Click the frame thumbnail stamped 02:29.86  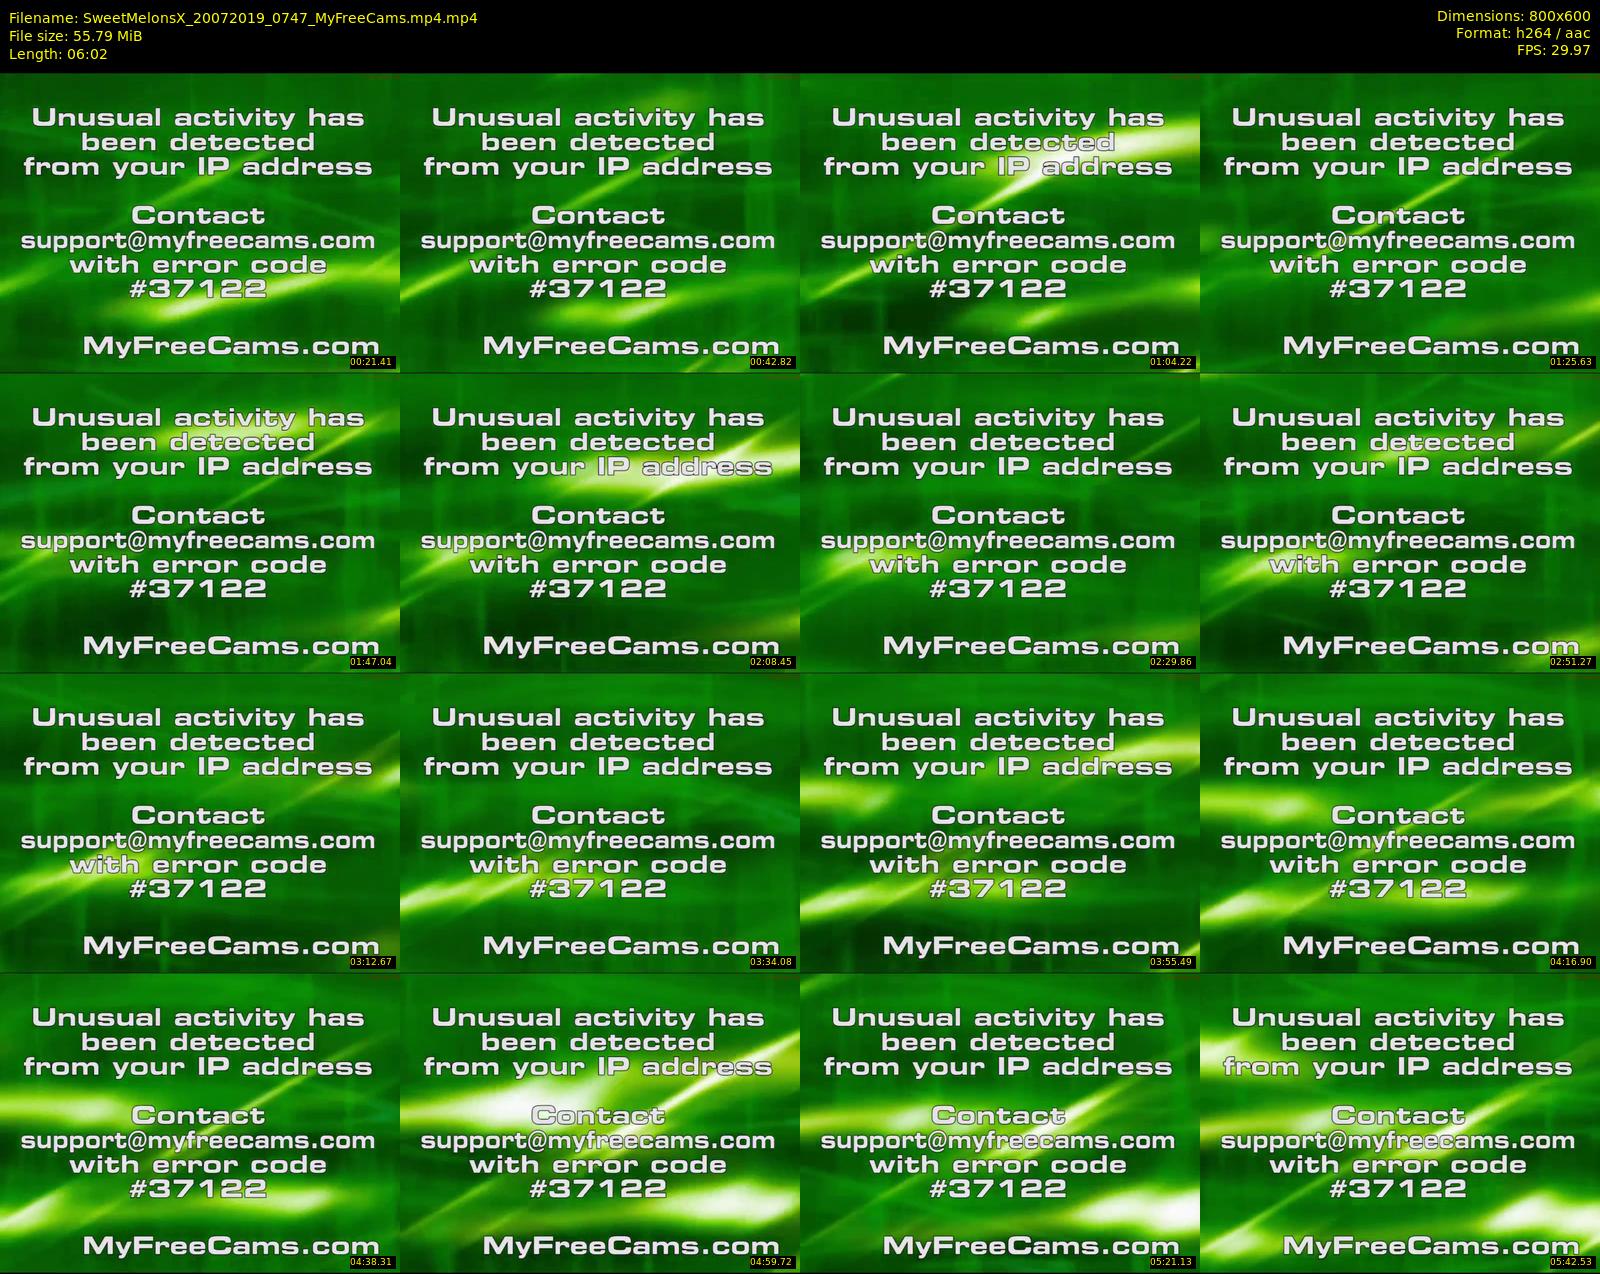coord(999,522)
